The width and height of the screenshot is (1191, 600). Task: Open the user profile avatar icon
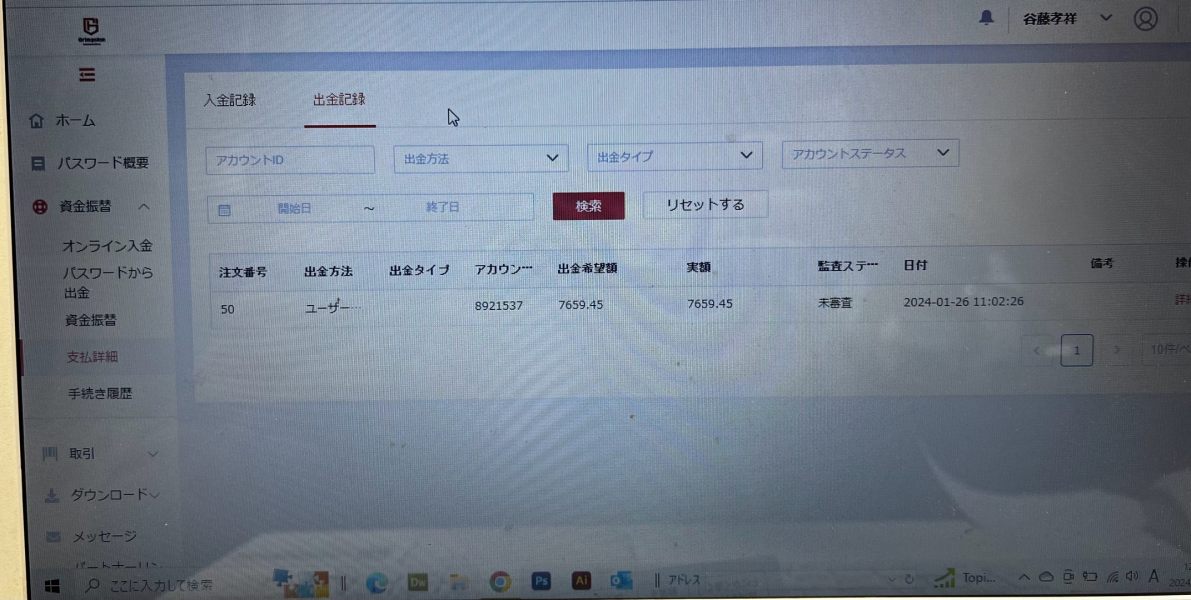click(x=1145, y=18)
